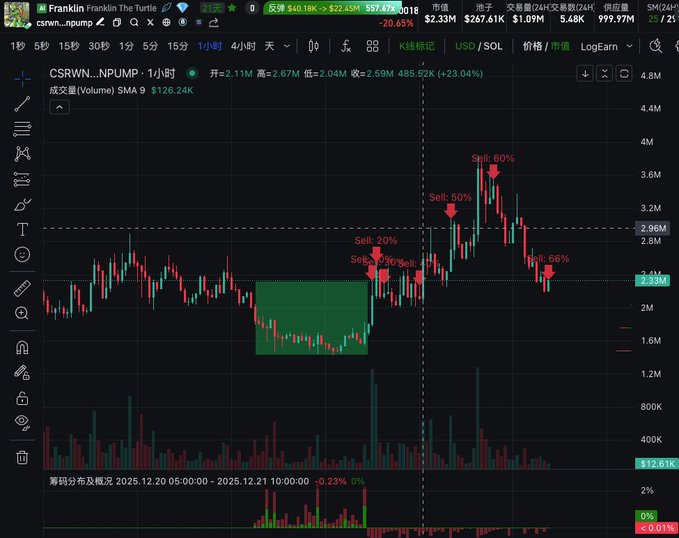Select the brush drawing tool

point(22,204)
